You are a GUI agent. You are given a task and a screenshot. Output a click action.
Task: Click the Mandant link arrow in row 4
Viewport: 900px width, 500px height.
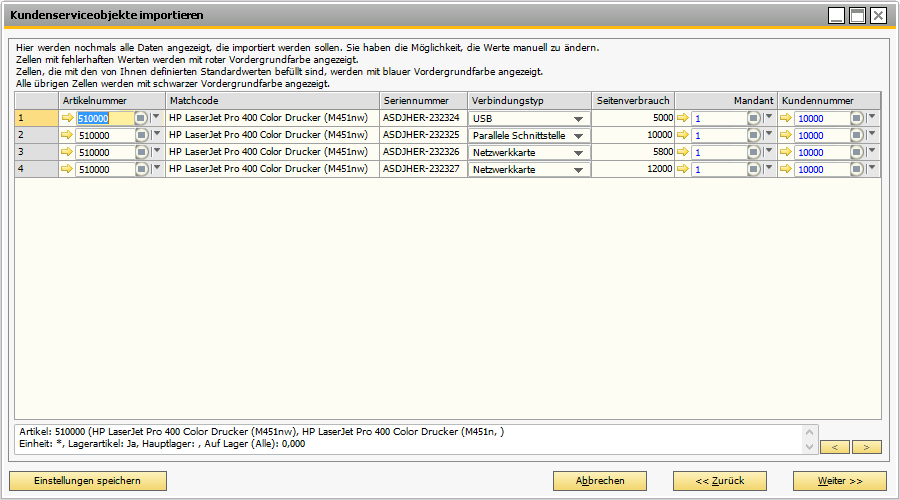(x=682, y=169)
